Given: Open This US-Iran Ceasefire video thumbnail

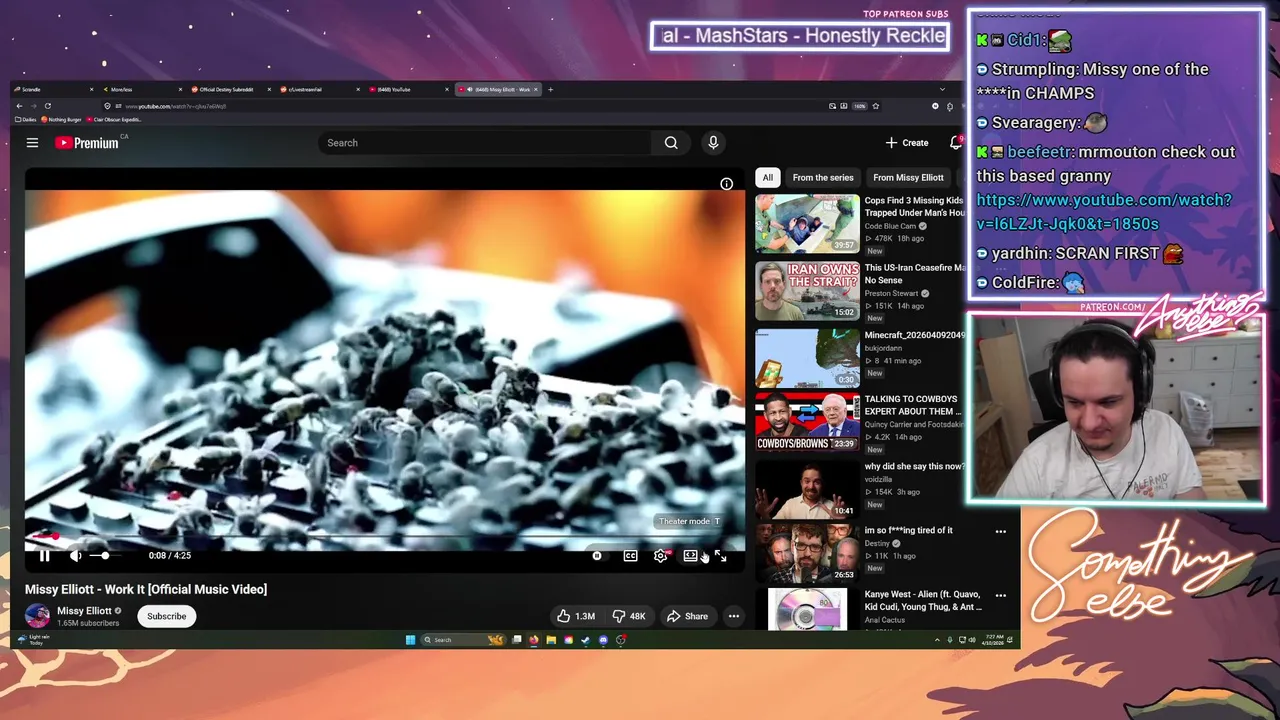Looking at the screenshot, I should [x=807, y=291].
